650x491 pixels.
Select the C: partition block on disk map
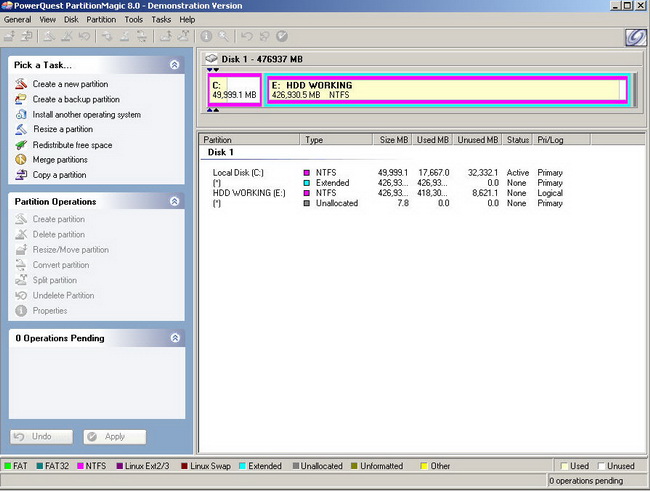235,90
